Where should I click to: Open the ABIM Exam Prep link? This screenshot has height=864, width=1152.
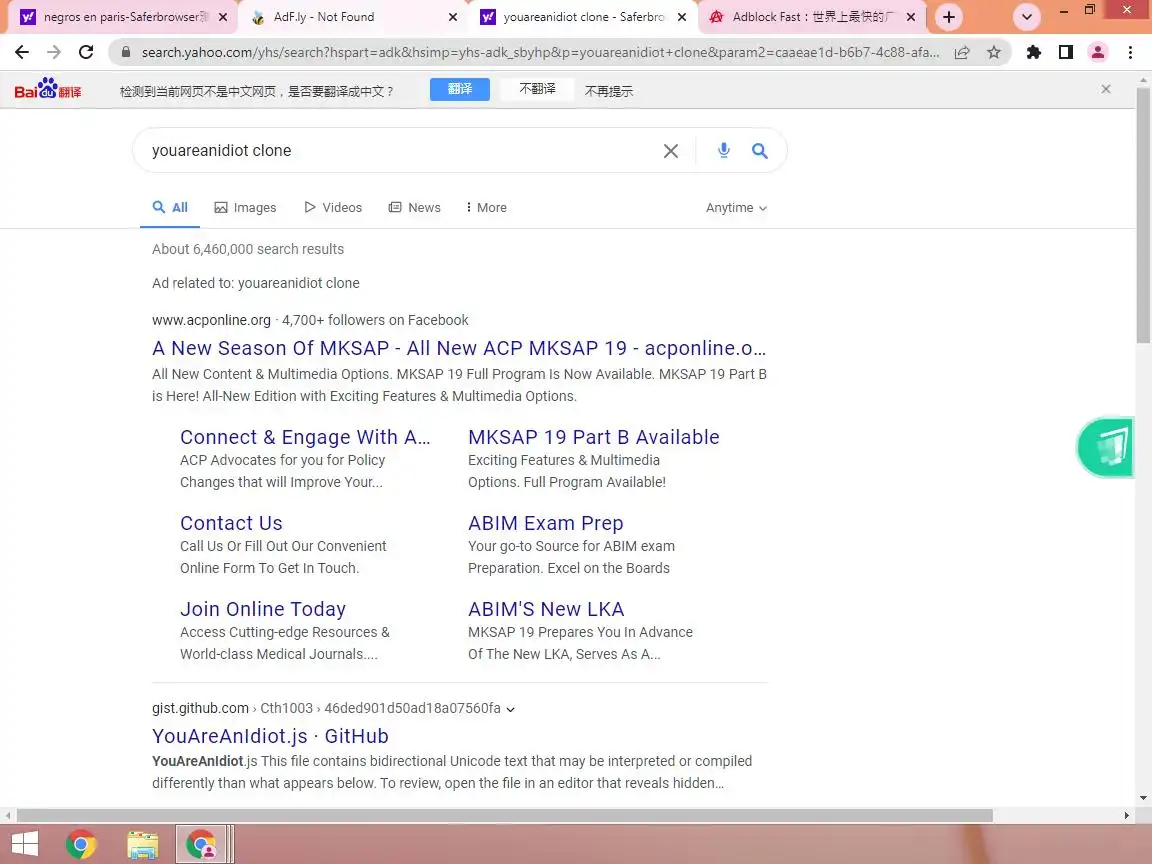click(x=546, y=523)
